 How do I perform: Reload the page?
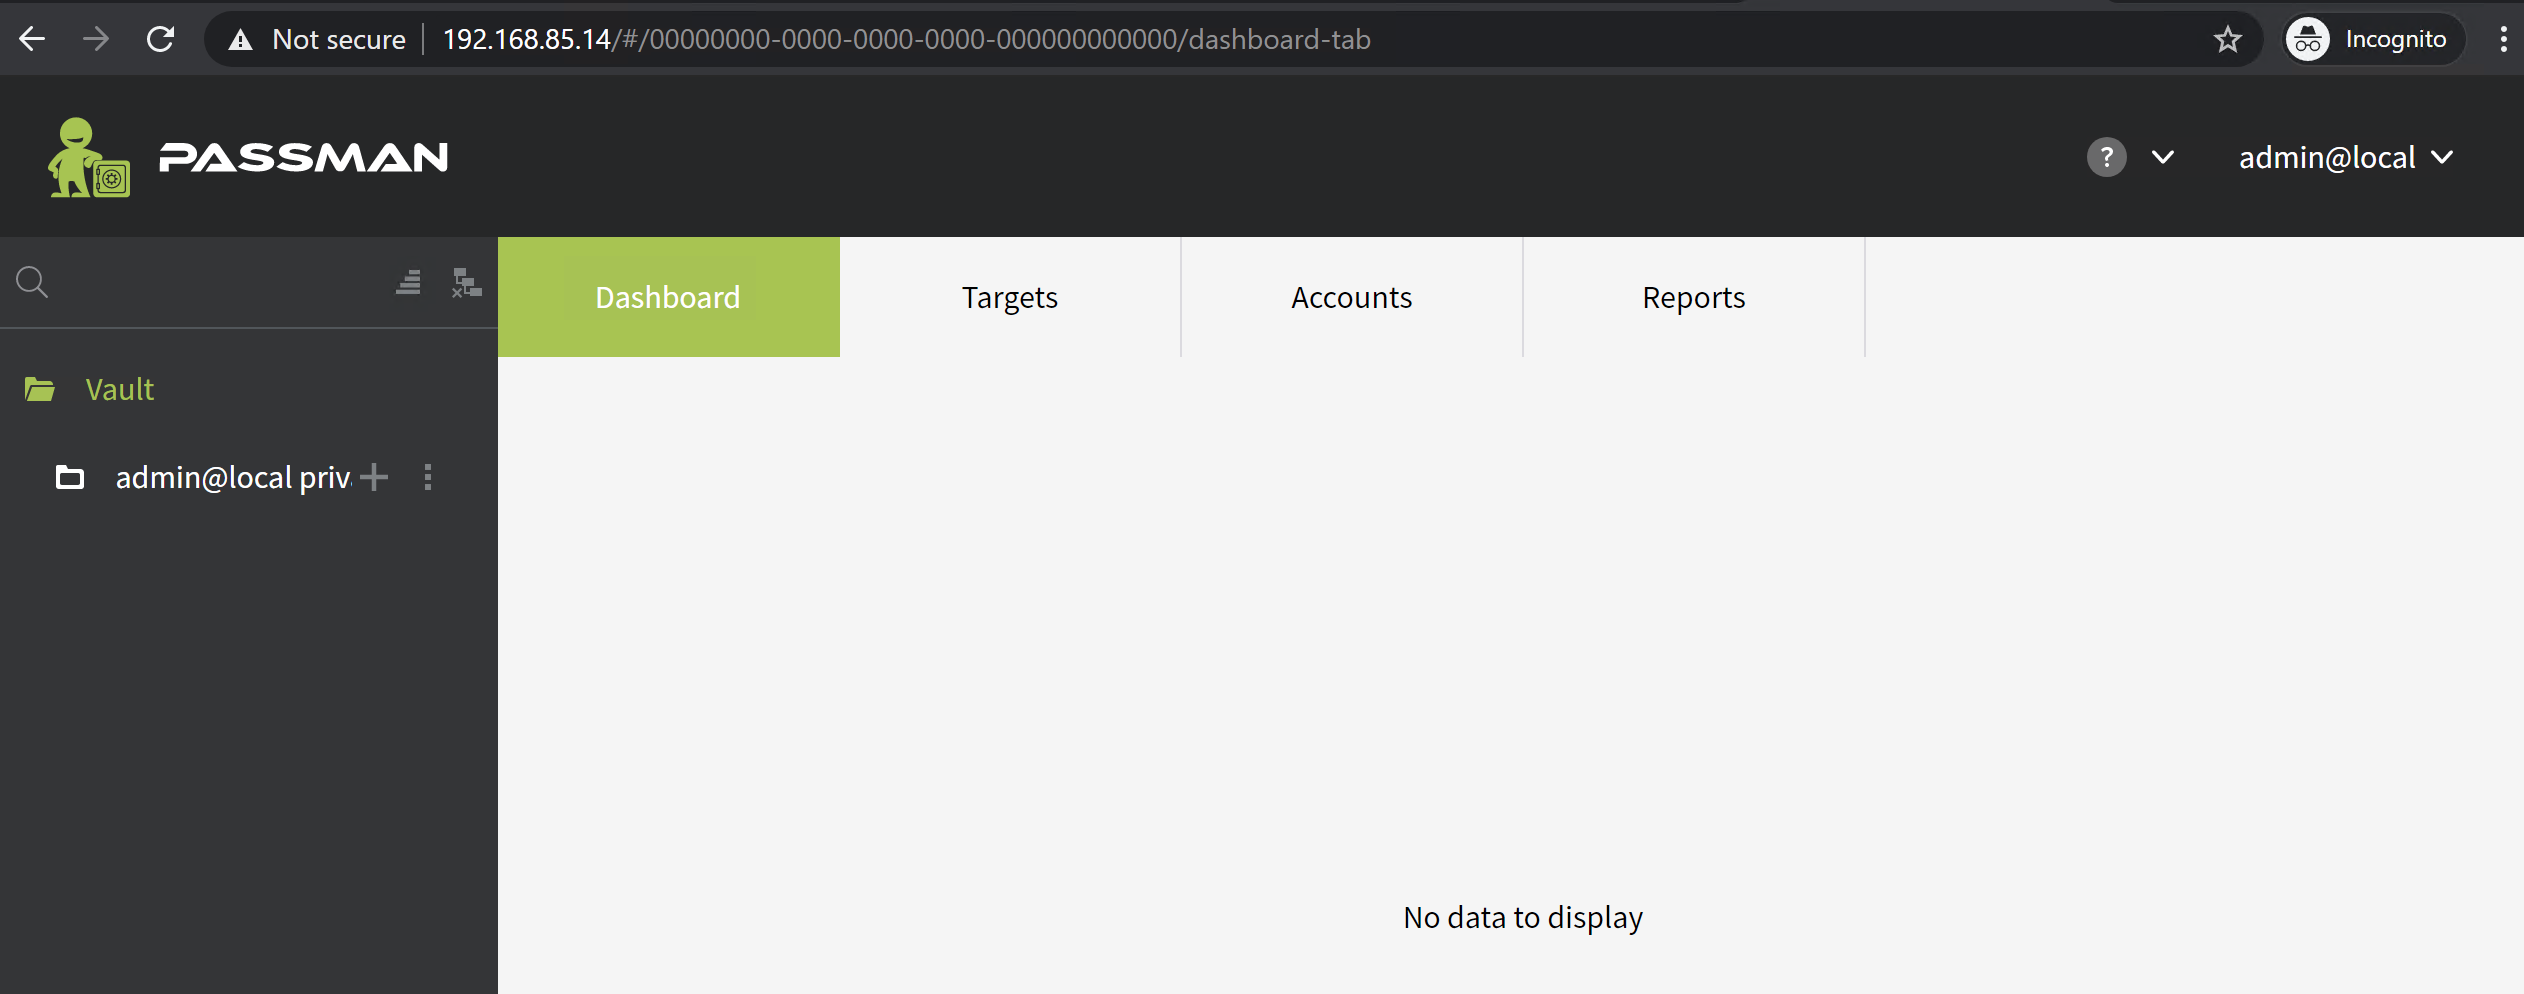(x=160, y=40)
